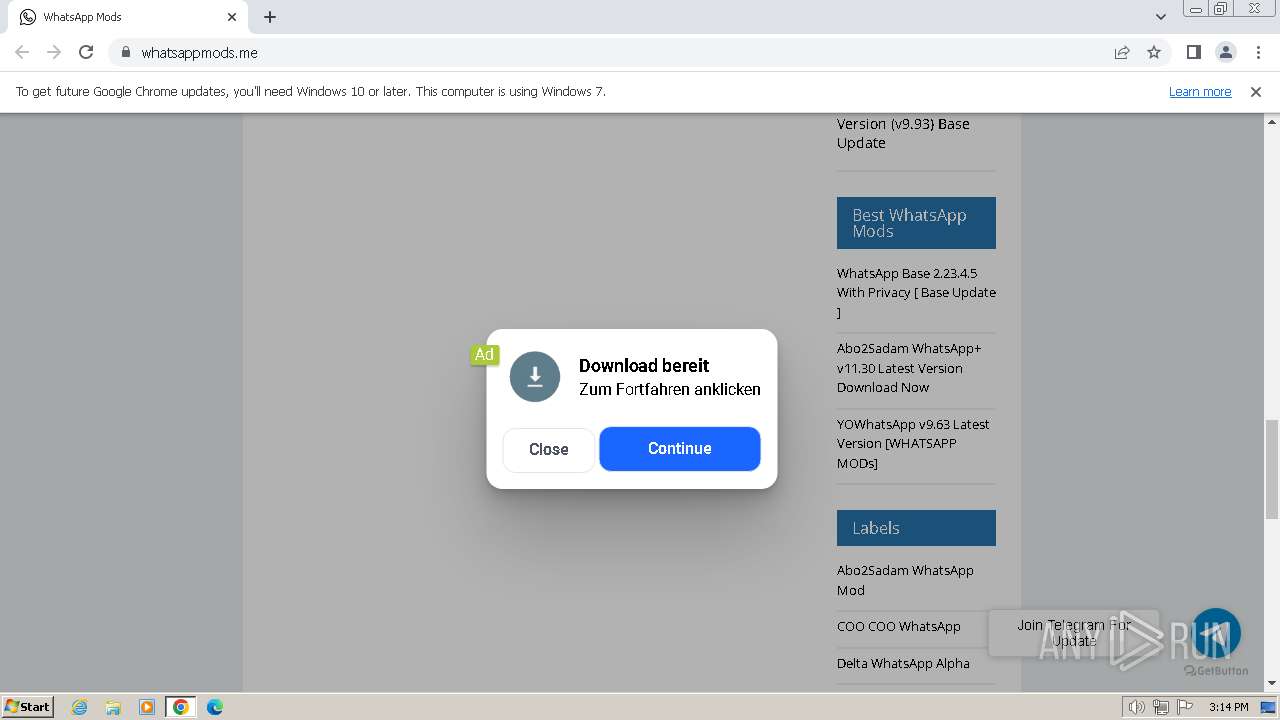Click the browser back arrow

click(x=22, y=52)
